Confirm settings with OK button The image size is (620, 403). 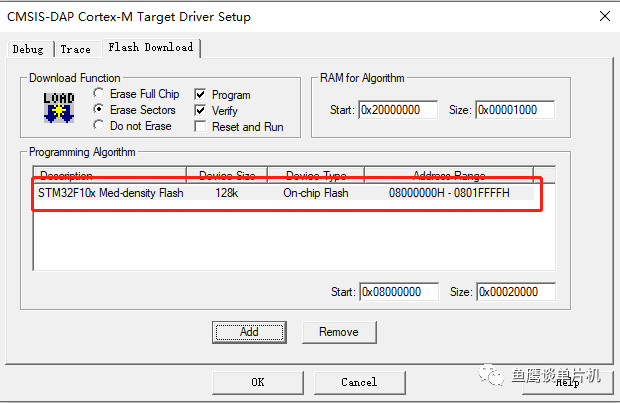pos(258,382)
